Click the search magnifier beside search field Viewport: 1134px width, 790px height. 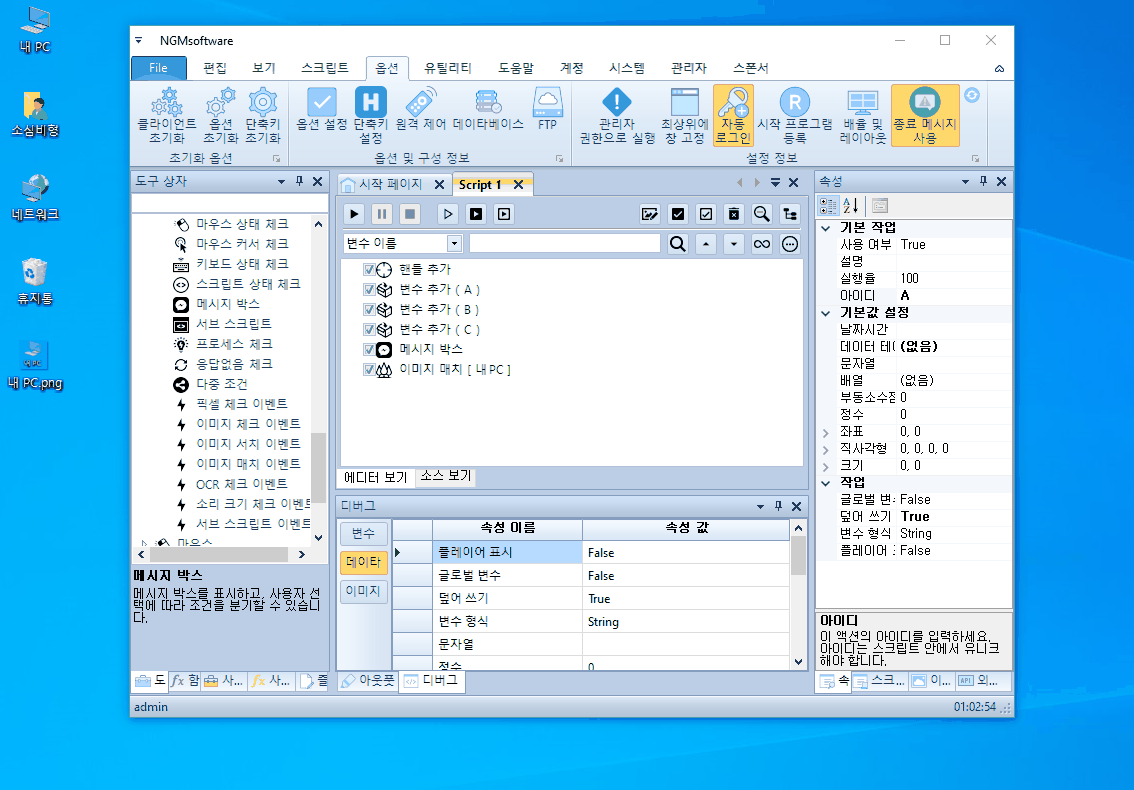coord(678,244)
